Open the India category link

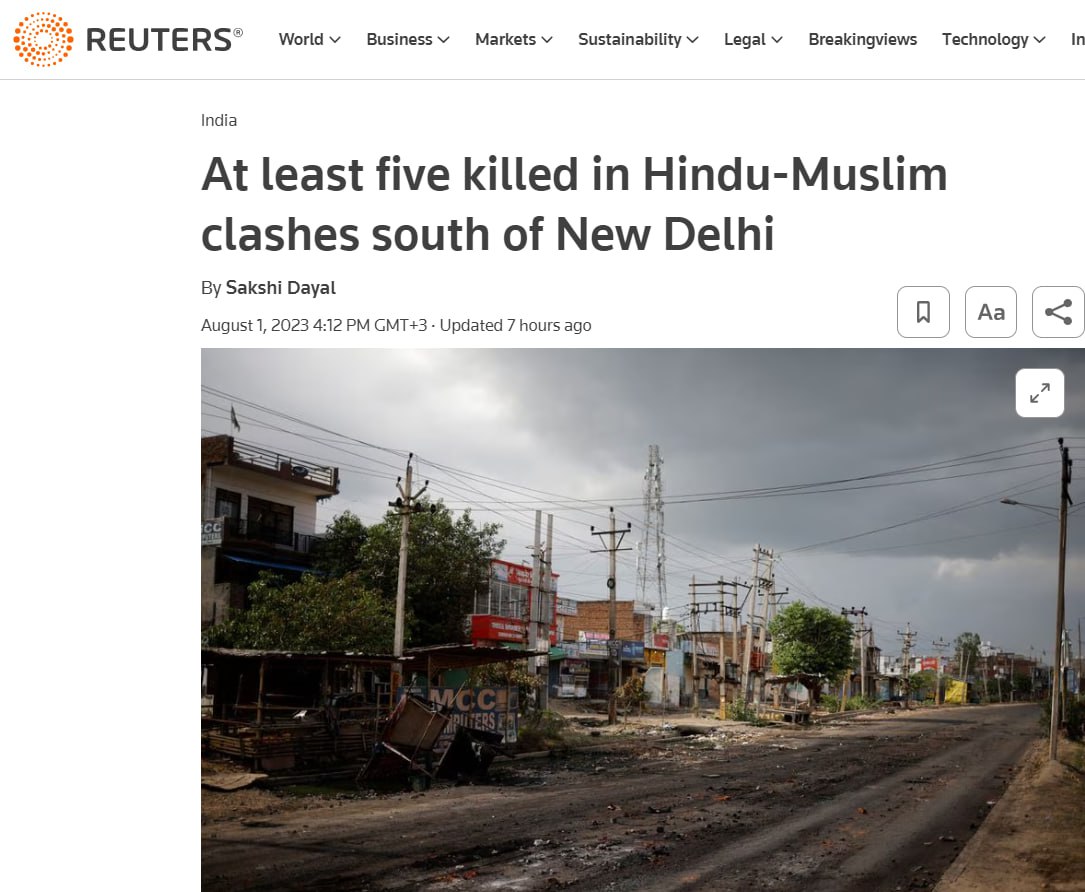pyautogui.click(x=219, y=120)
